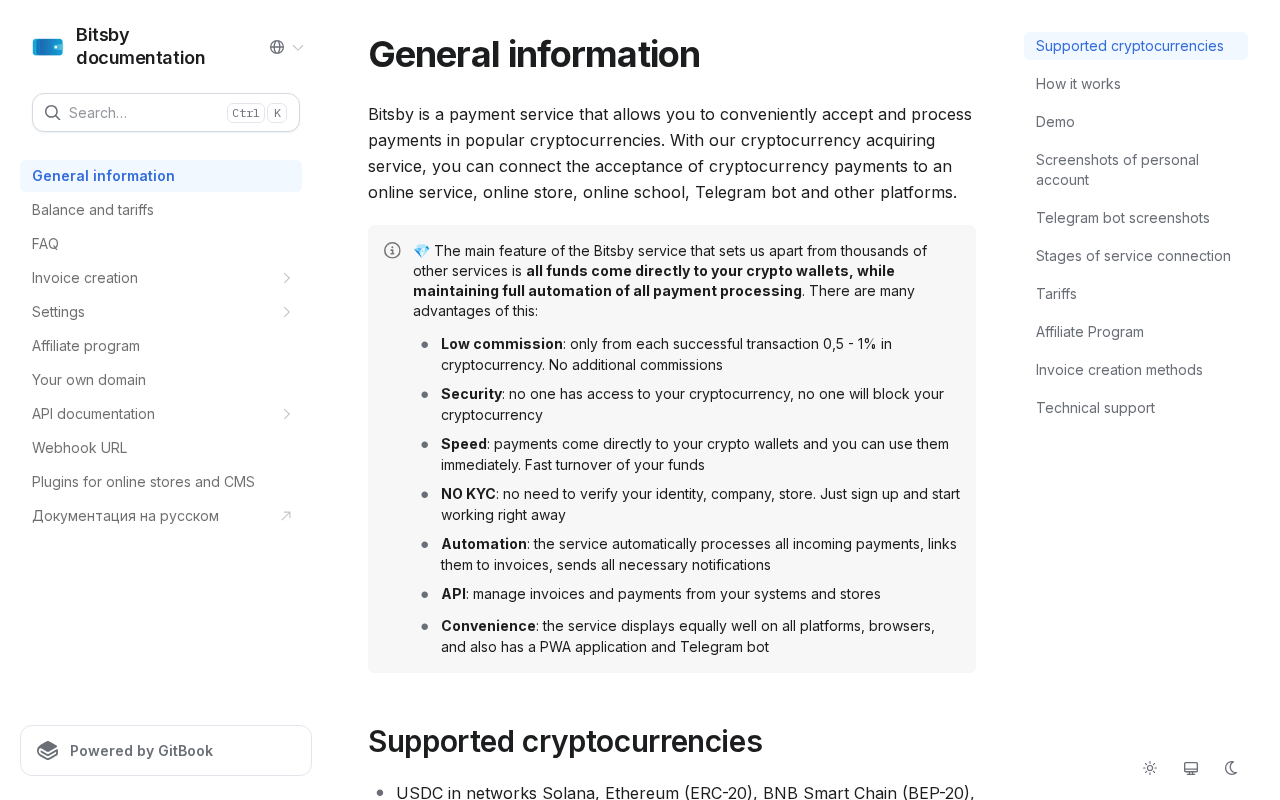Screen dimensions: 1280x800
Task: Switch to dark theme
Action: pyautogui.click(x=1232, y=768)
